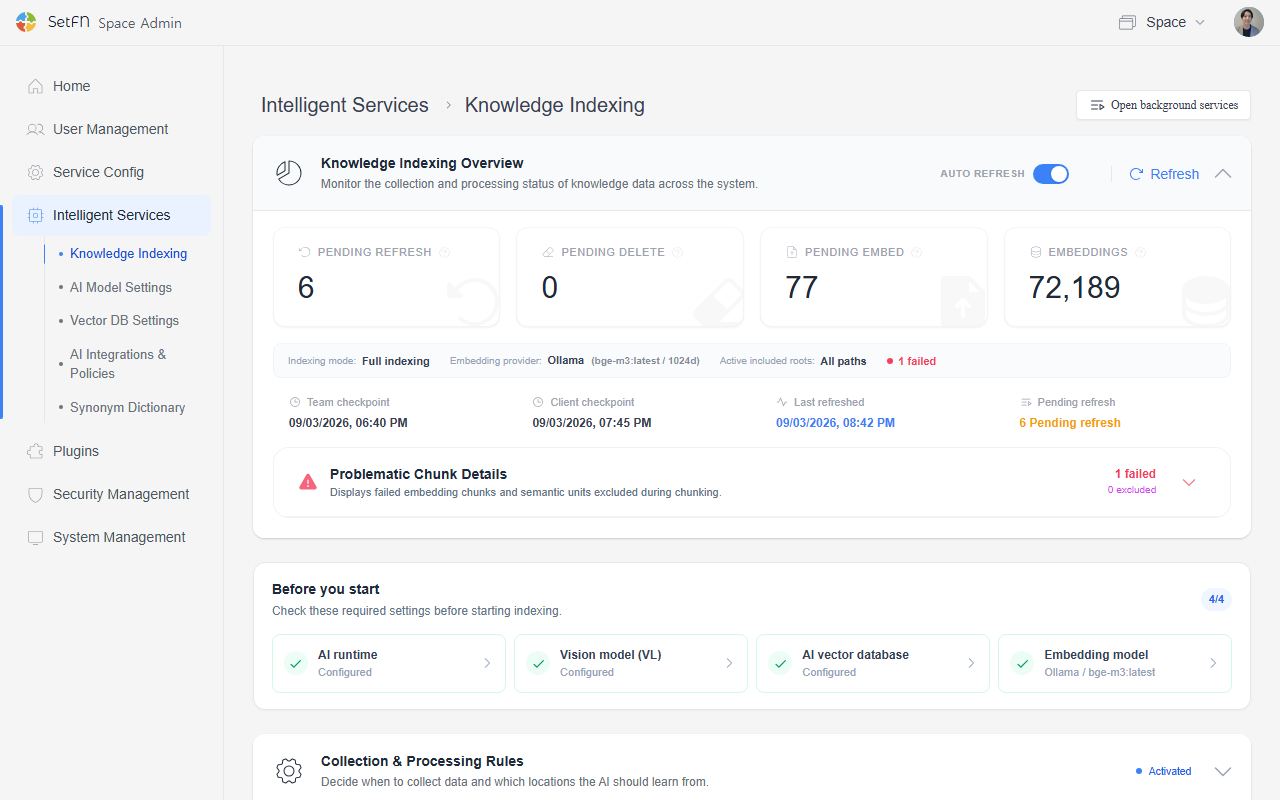Click the Intelligent Services chip icon
The width and height of the screenshot is (1280, 800).
click(x=36, y=215)
